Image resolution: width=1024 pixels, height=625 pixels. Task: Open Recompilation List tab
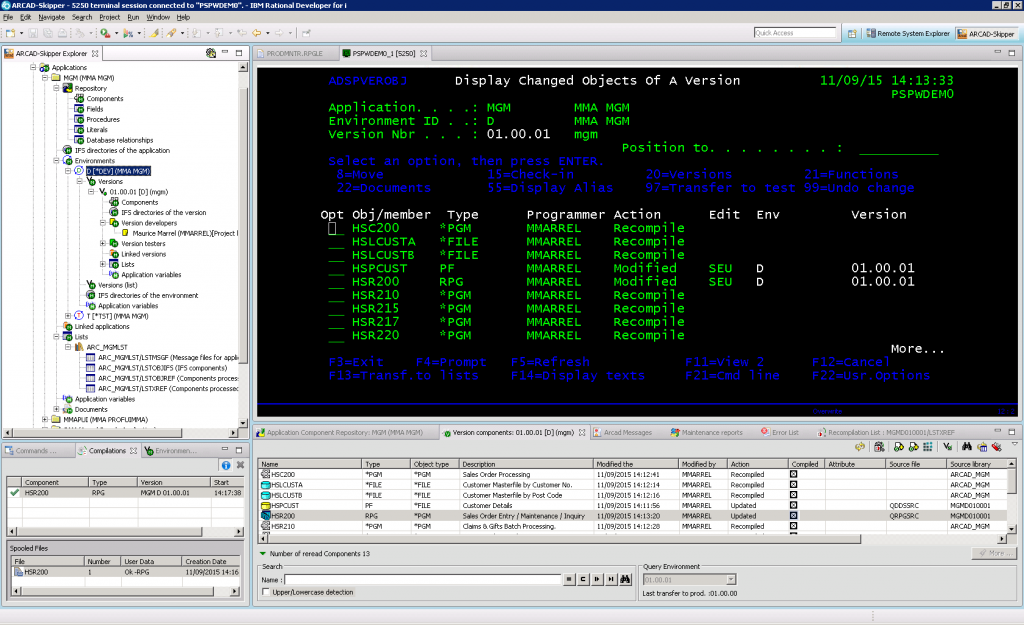[886, 432]
